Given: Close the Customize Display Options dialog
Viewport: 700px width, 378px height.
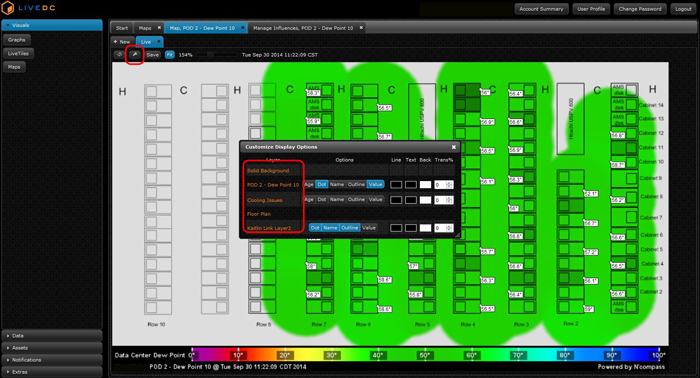Looking at the screenshot, I should (x=454, y=147).
